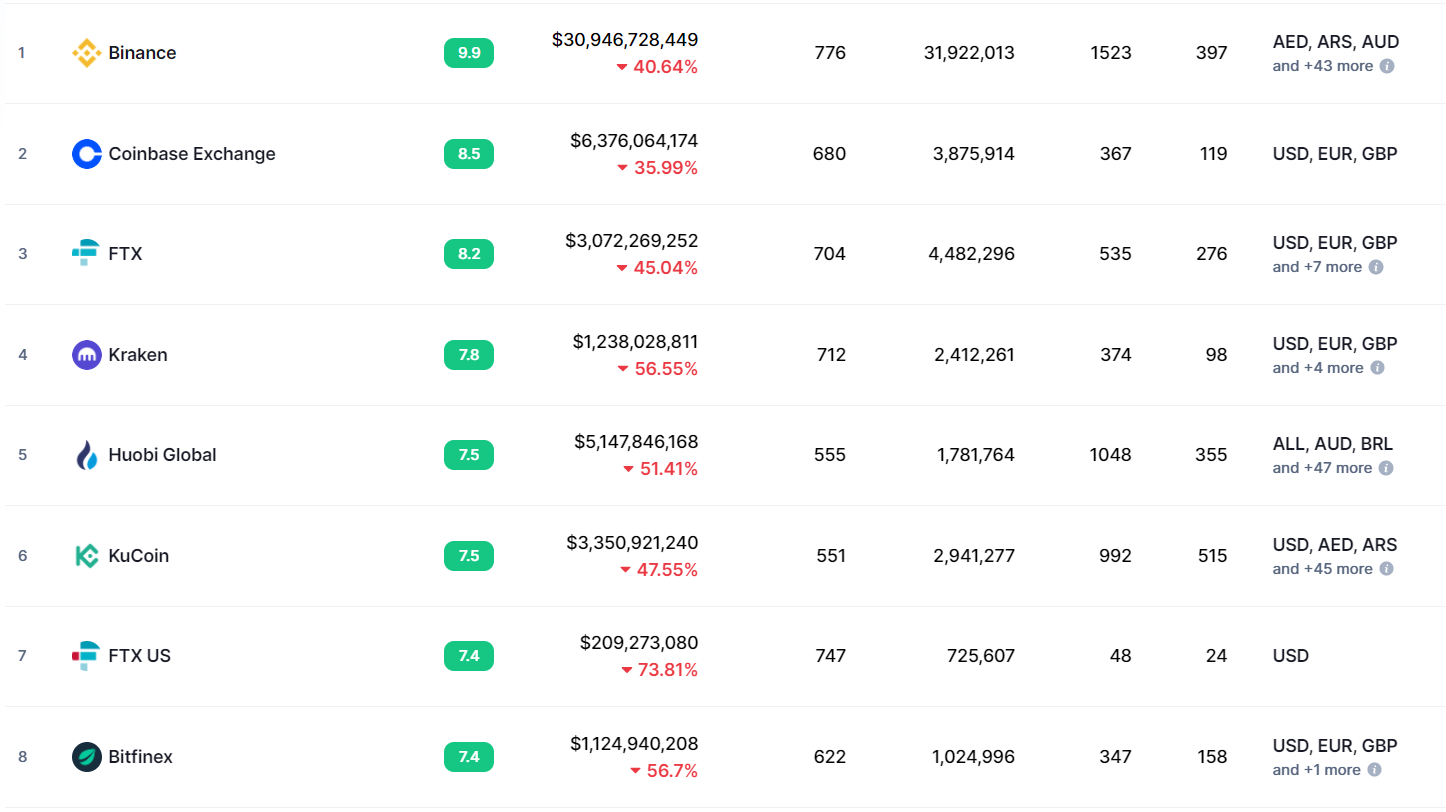Click Huobi markets count 1048

(1110, 455)
